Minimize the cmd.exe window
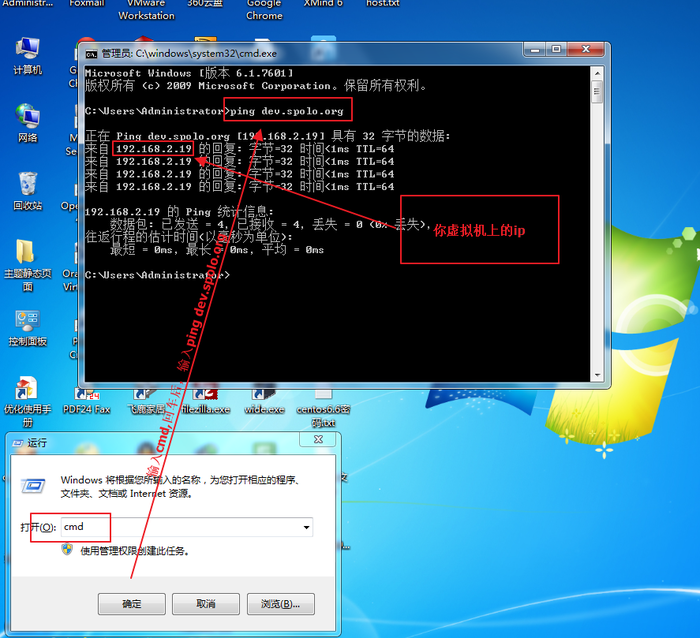The width and height of the screenshot is (700, 638). (534, 49)
